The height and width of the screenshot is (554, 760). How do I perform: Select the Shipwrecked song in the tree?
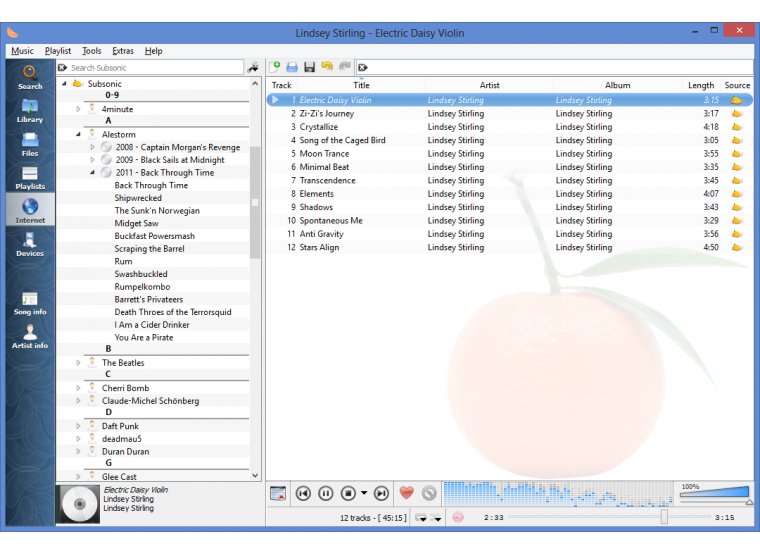tap(138, 198)
